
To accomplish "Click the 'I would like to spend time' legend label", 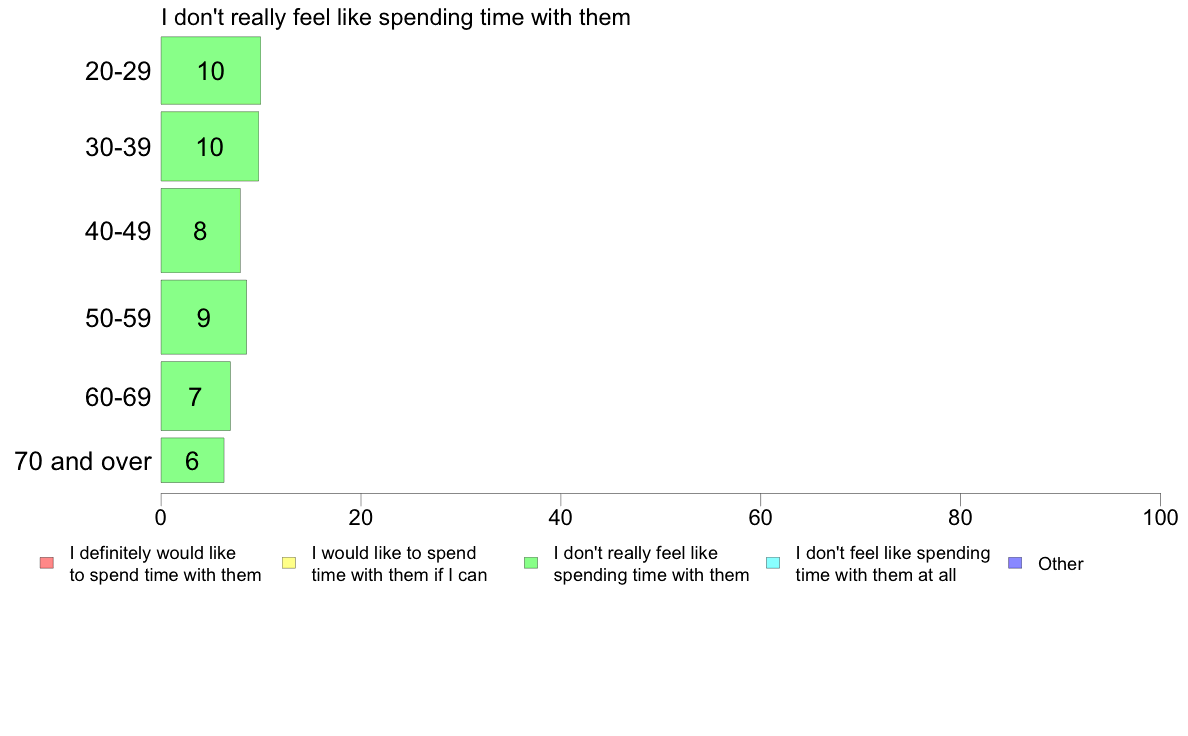I will coord(399,564).
